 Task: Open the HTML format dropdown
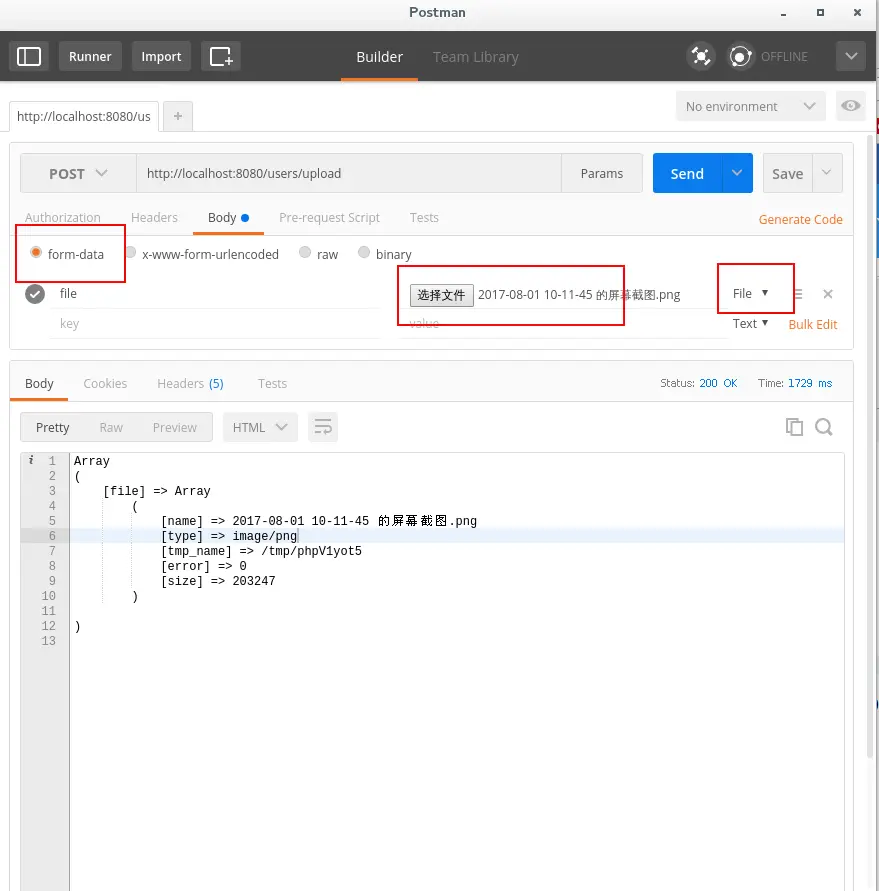click(260, 427)
